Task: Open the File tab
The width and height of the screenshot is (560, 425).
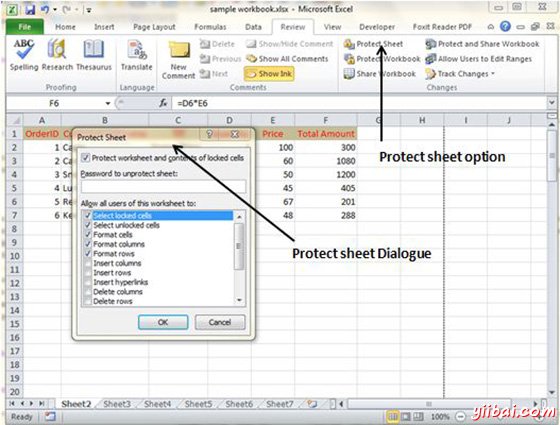Action: point(25,27)
